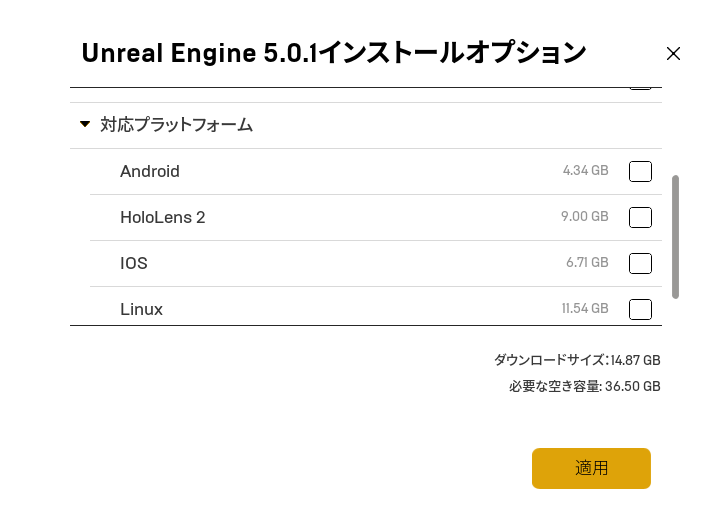The width and height of the screenshot is (713, 506).
Task: Collapse the 対応プラットフォーム section arrow
Action: [x=85, y=125]
